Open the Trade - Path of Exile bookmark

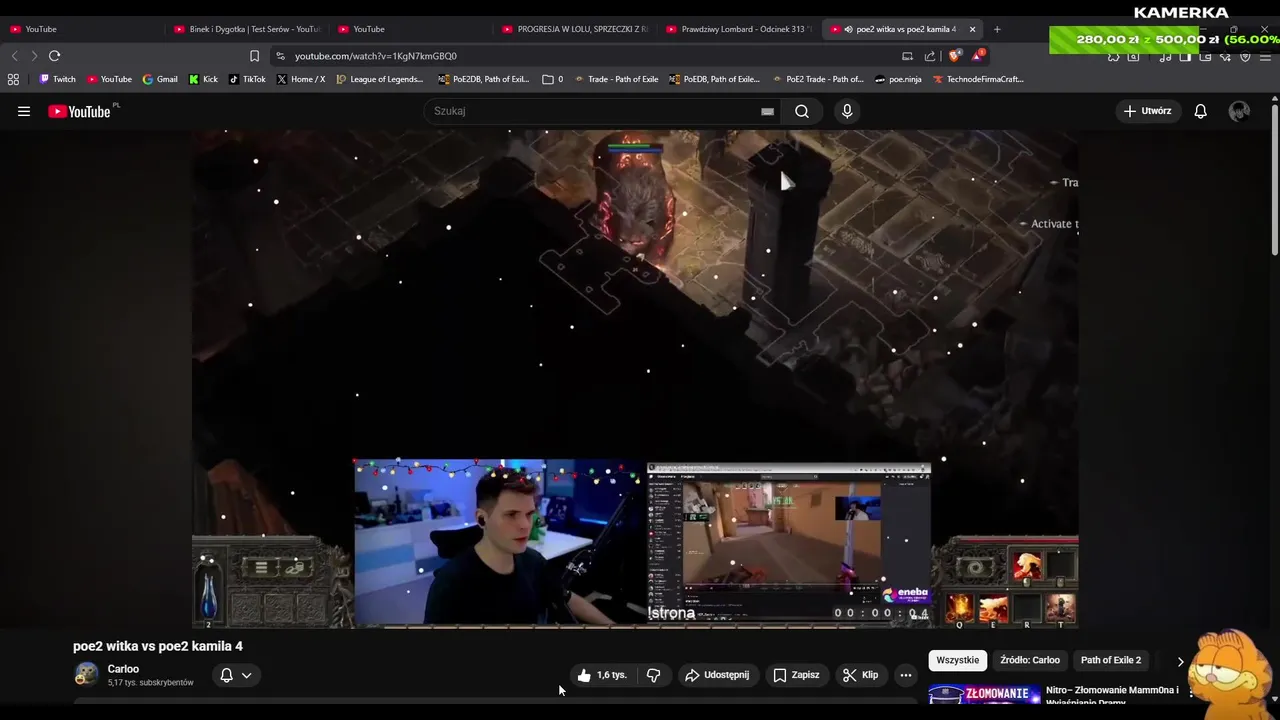pos(616,79)
